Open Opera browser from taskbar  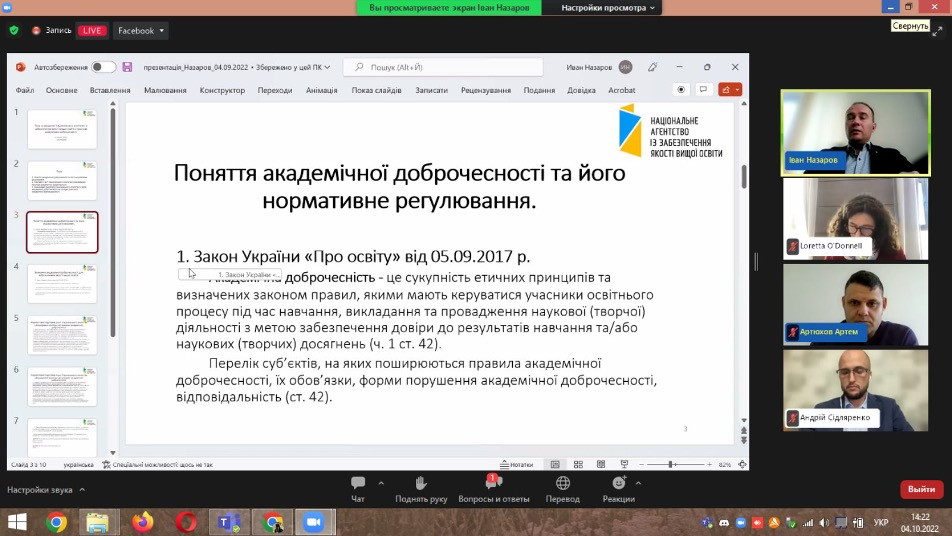coord(186,522)
